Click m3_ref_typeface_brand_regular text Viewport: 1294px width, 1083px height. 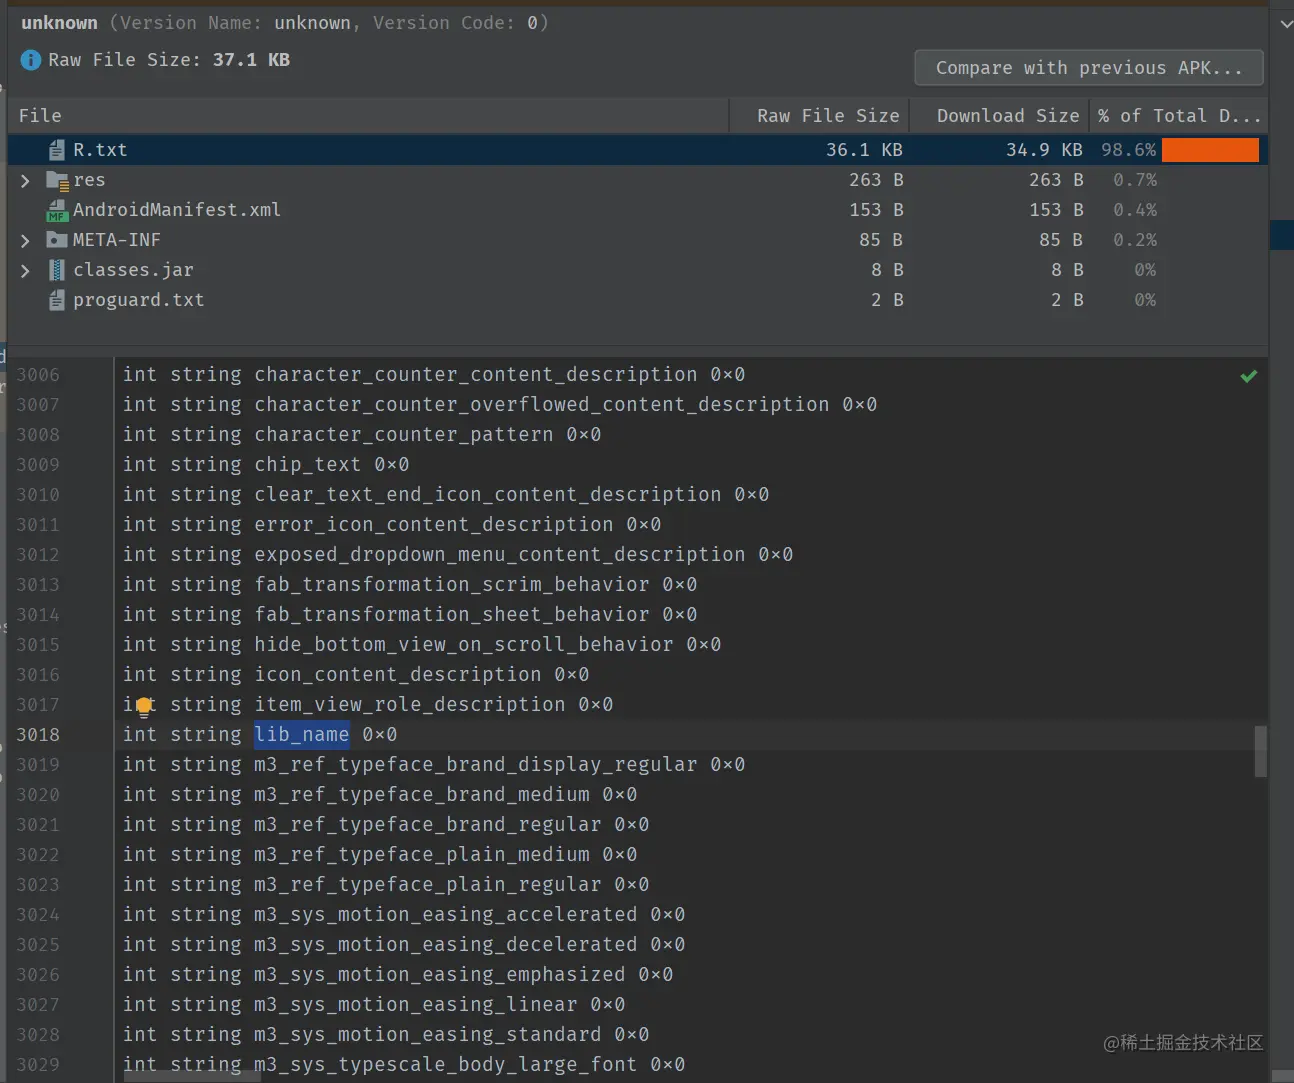pos(428,825)
